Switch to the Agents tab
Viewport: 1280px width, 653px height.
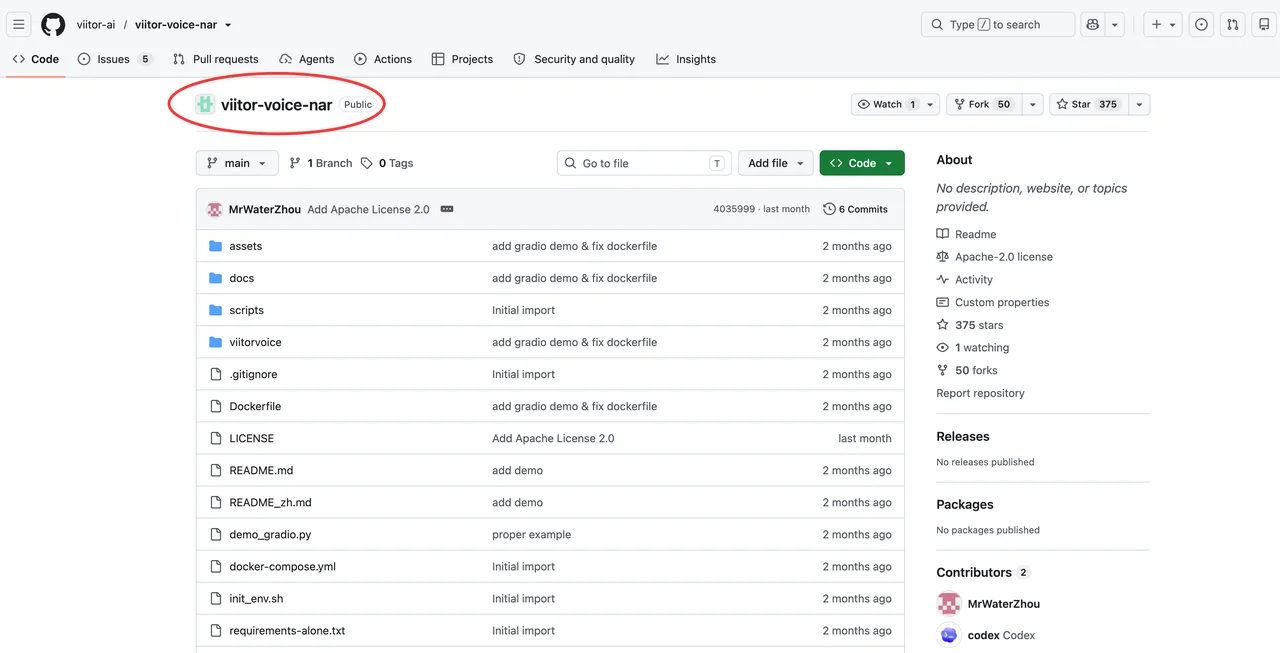pos(307,59)
